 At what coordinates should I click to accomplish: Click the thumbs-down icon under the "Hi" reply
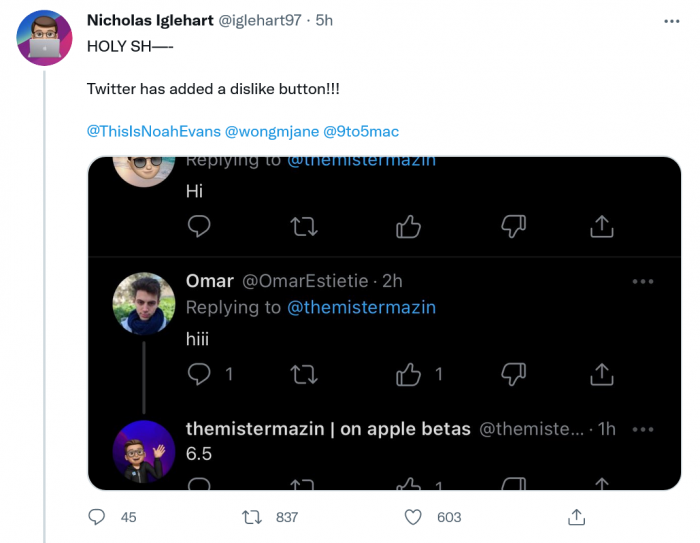click(x=513, y=227)
